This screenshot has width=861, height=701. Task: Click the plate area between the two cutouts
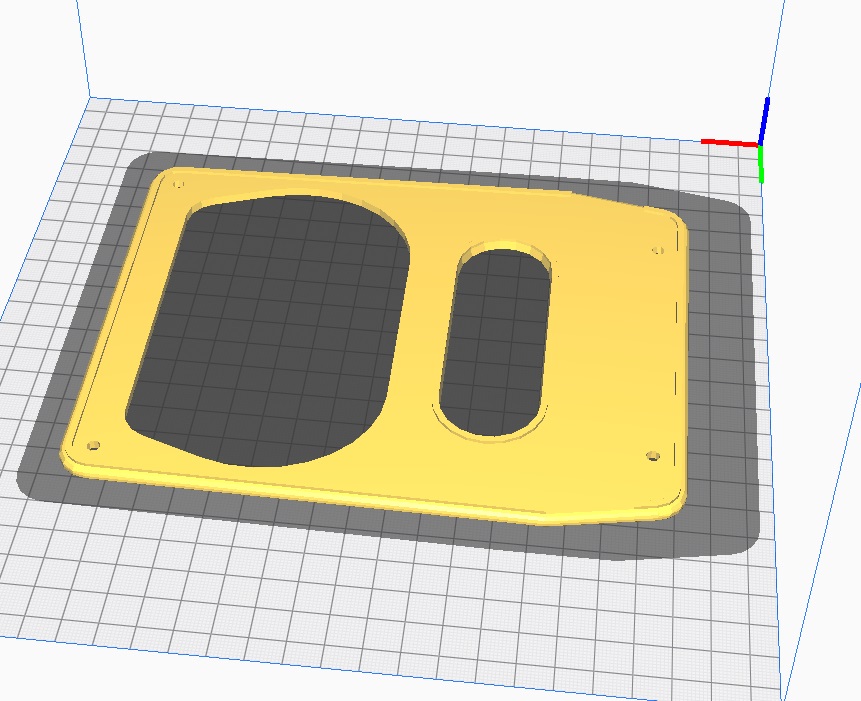(x=425, y=330)
